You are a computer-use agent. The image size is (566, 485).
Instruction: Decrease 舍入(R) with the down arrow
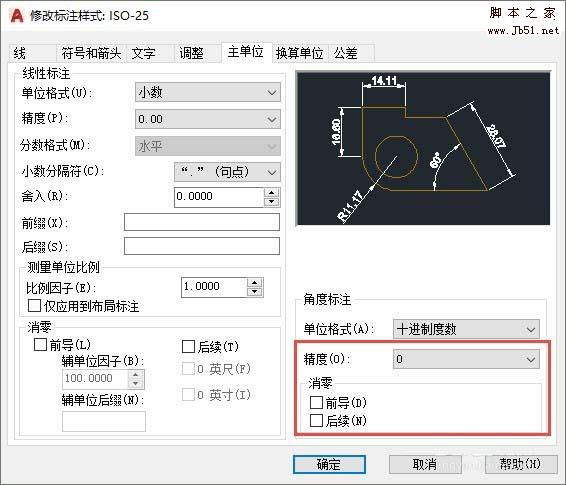(271, 202)
